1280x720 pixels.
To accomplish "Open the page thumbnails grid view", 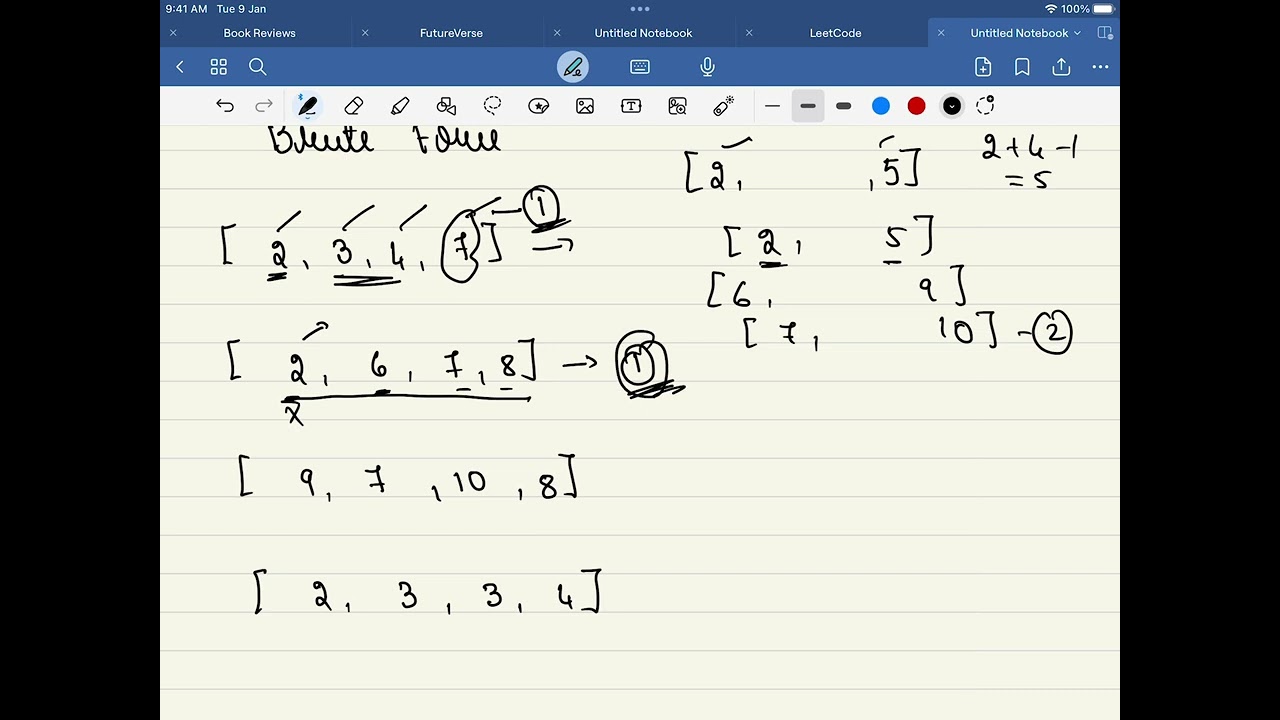I will tap(218, 67).
